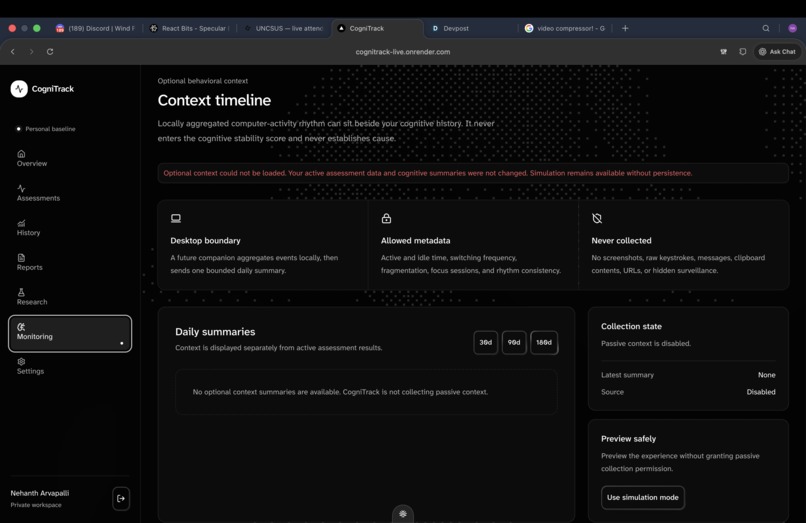The height and width of the screenshot is (523, 806).
Task: Open Settings in the sidebar
Action: (x=30, y=366)
